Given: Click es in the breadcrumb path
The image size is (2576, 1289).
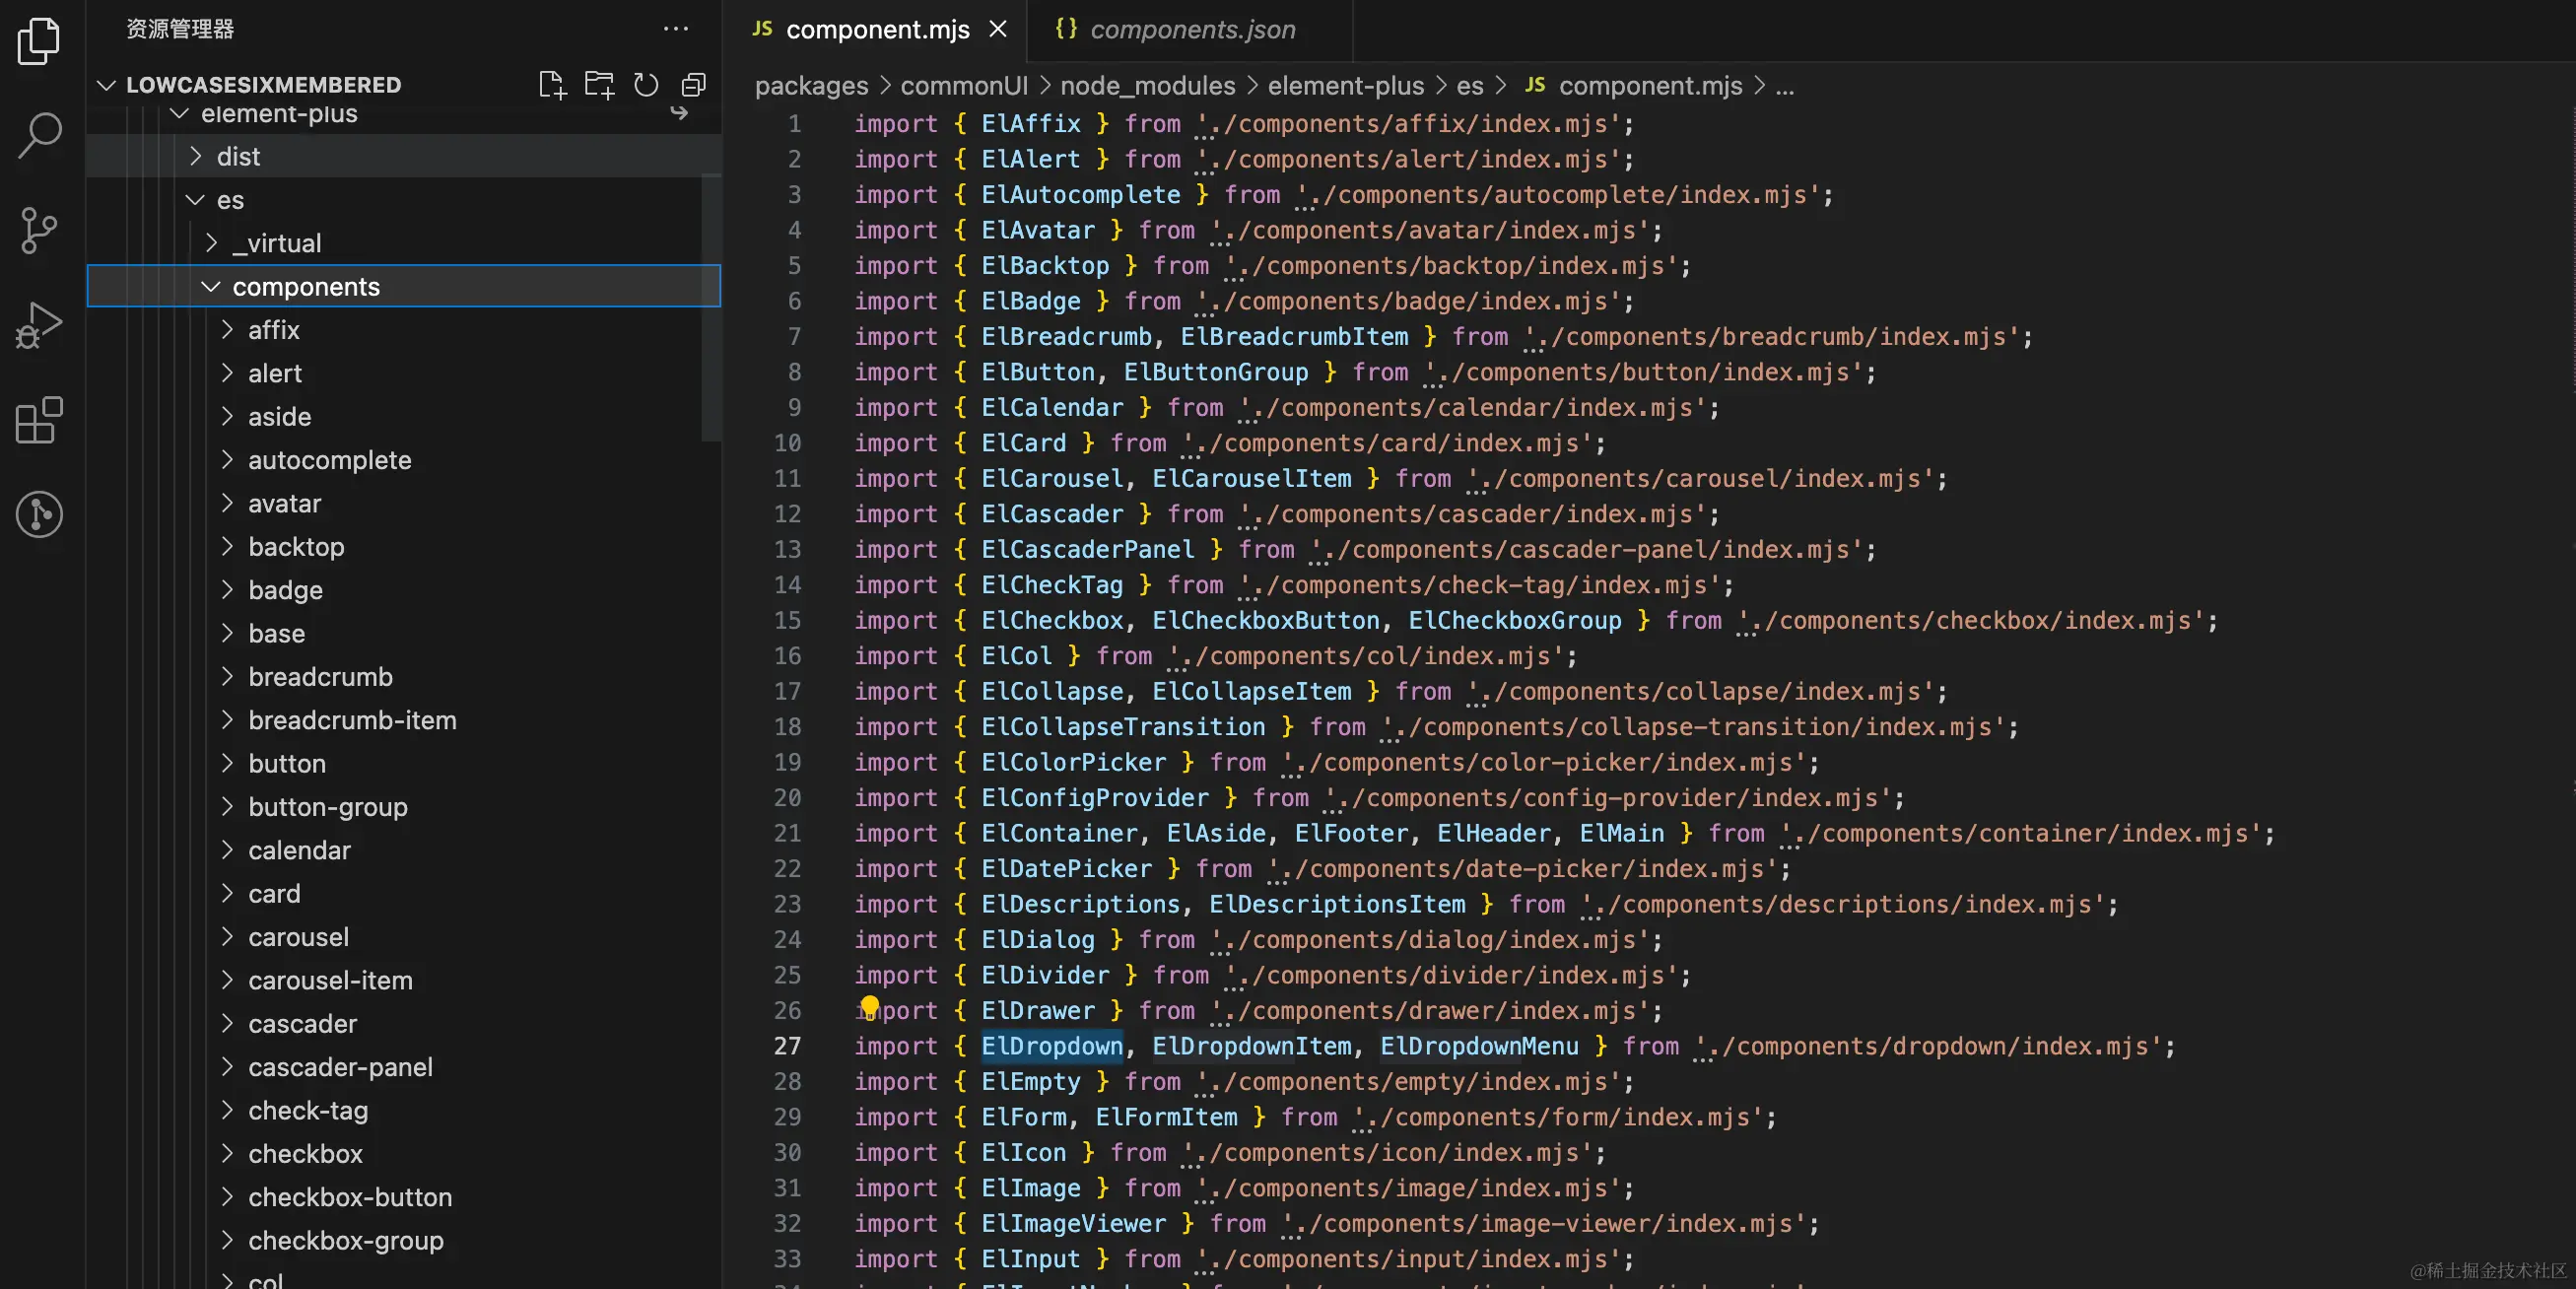Looking at the screenshot, I should pyautogui.click(x=1469, y=86).
